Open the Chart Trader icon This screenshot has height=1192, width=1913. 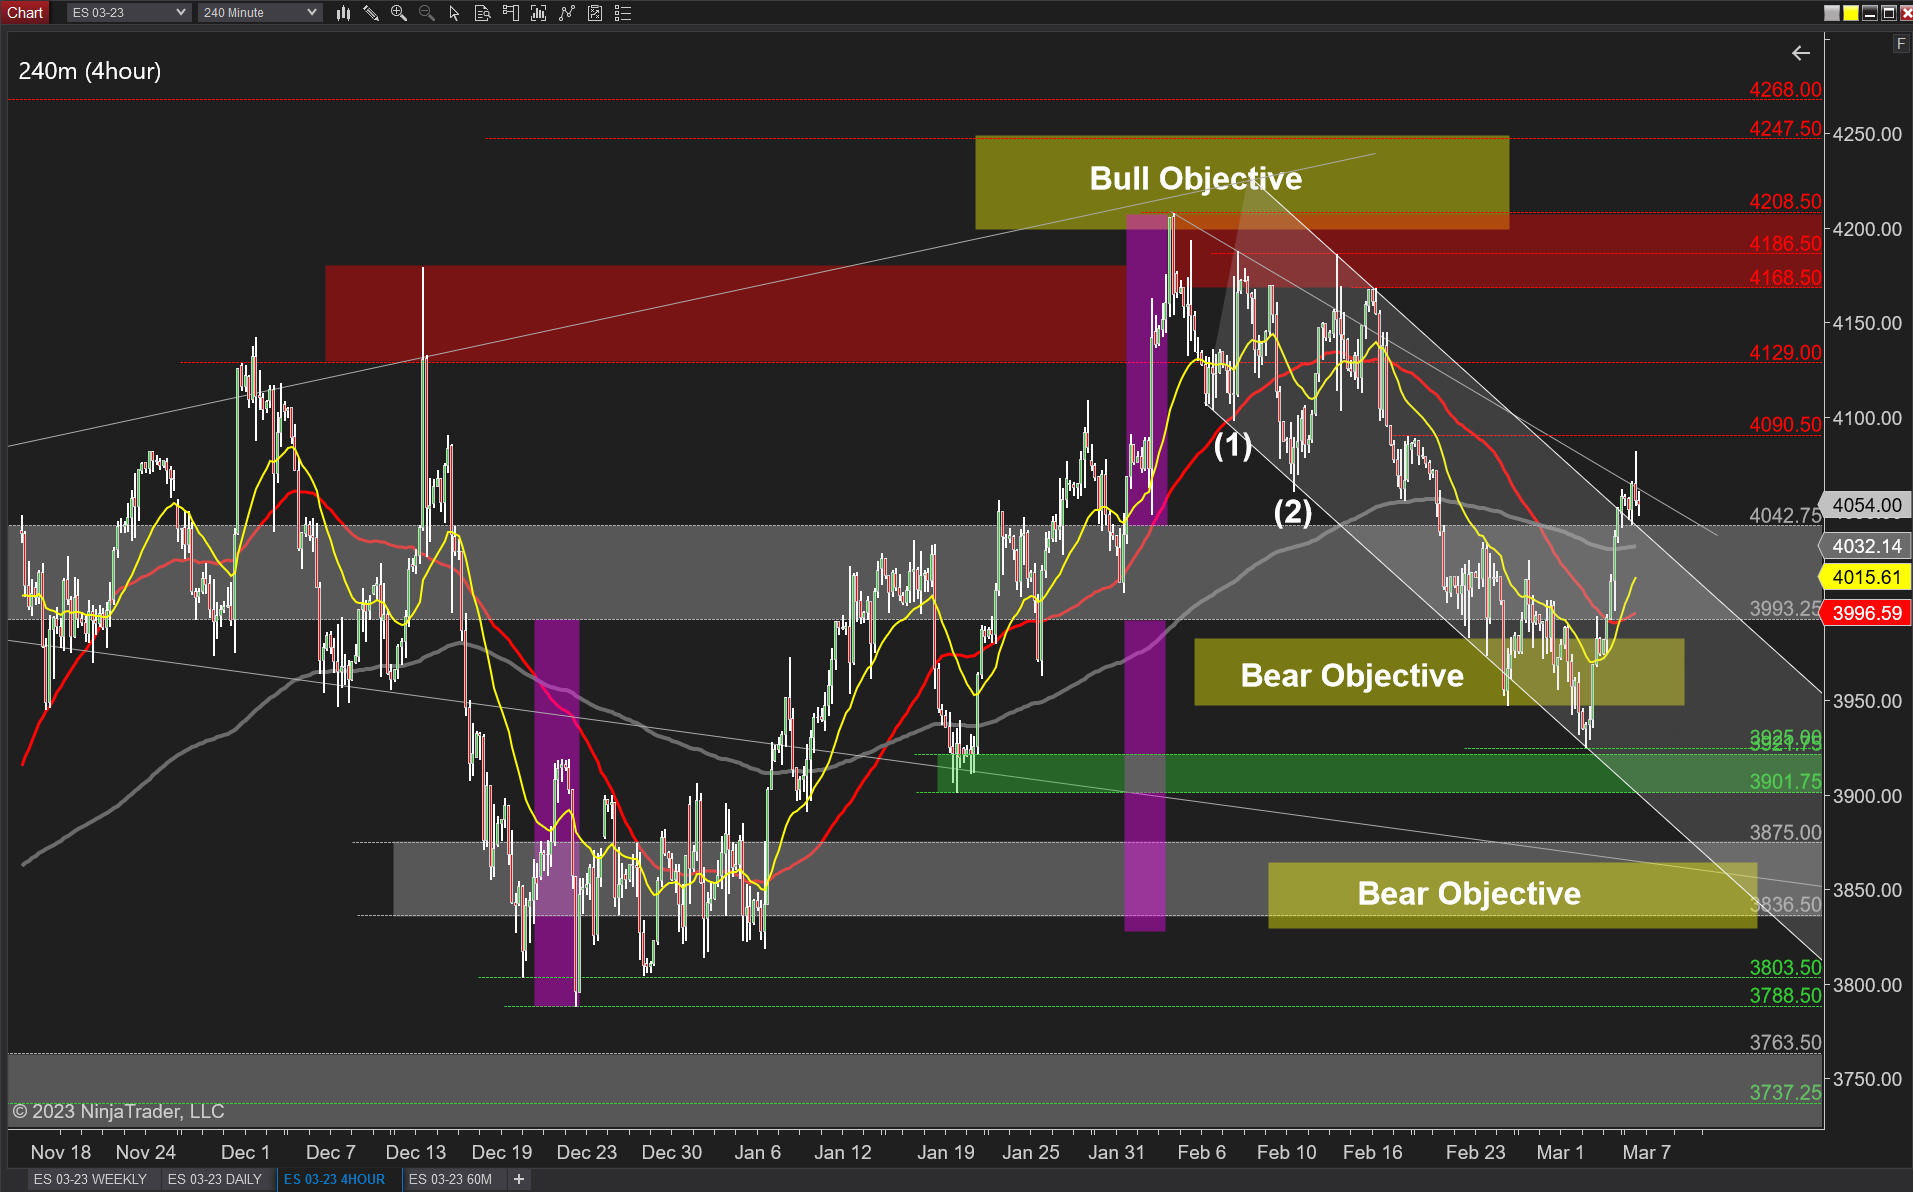pos(510,13)
